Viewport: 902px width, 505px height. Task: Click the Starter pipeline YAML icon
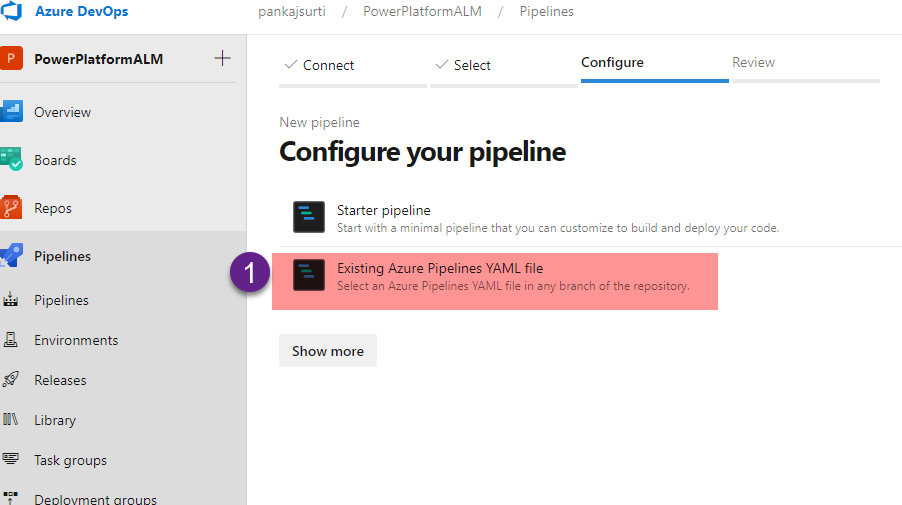309,217
